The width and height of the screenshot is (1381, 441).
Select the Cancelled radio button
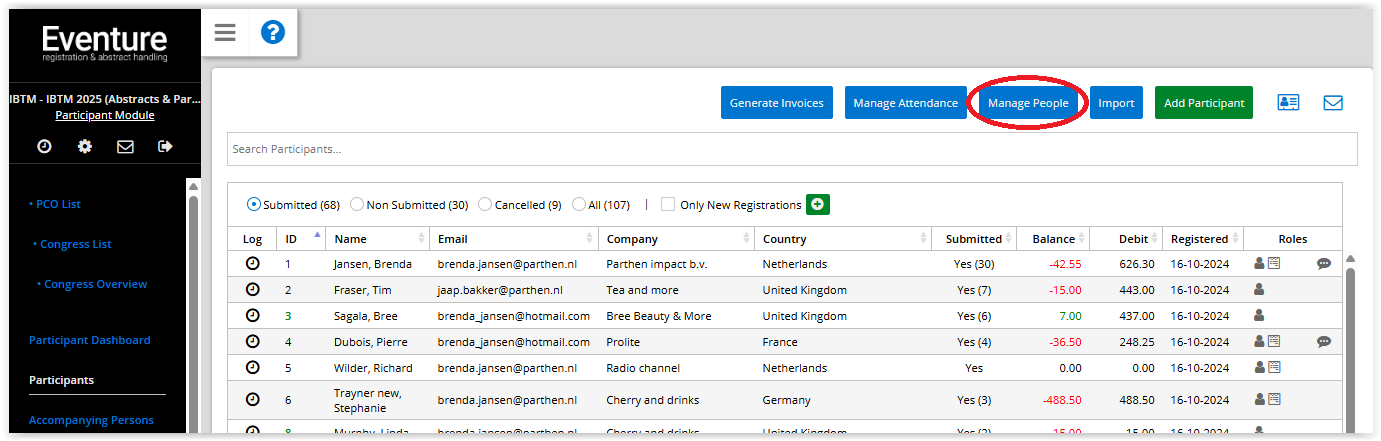click(x=485, y=205)
